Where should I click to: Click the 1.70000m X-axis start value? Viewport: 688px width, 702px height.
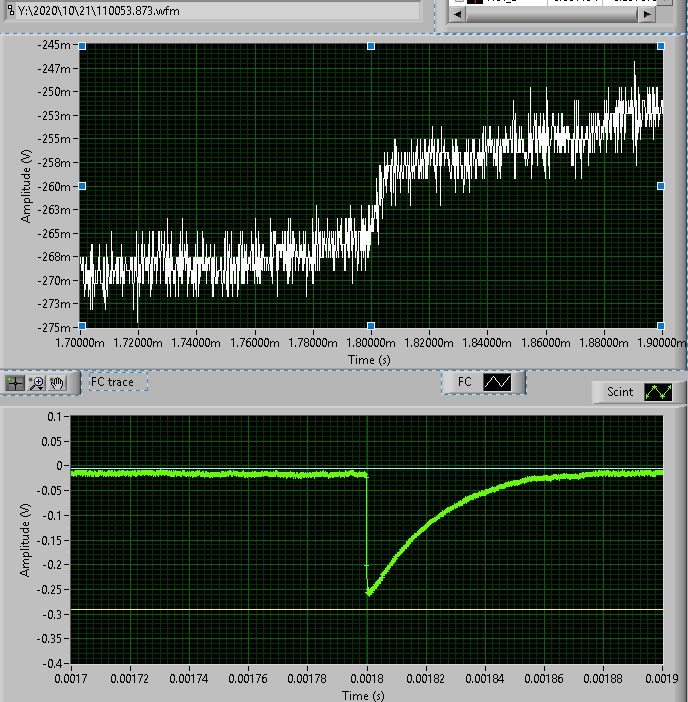80,343
